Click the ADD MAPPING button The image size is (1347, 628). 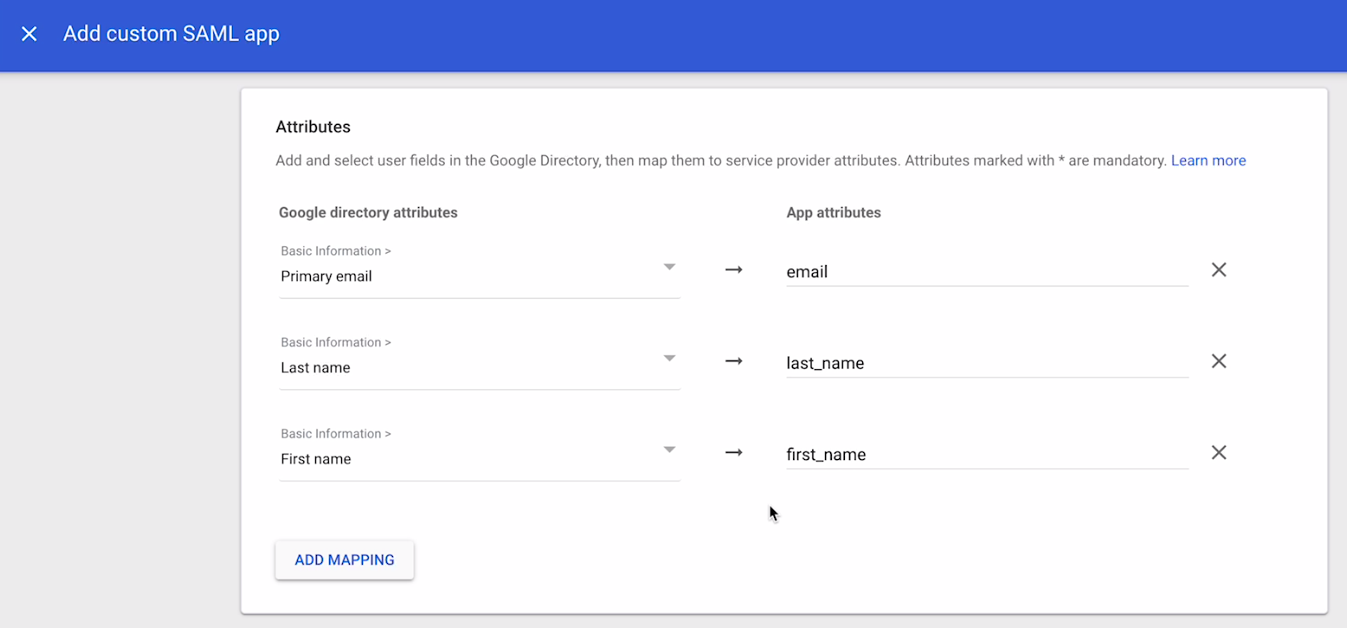344,560
